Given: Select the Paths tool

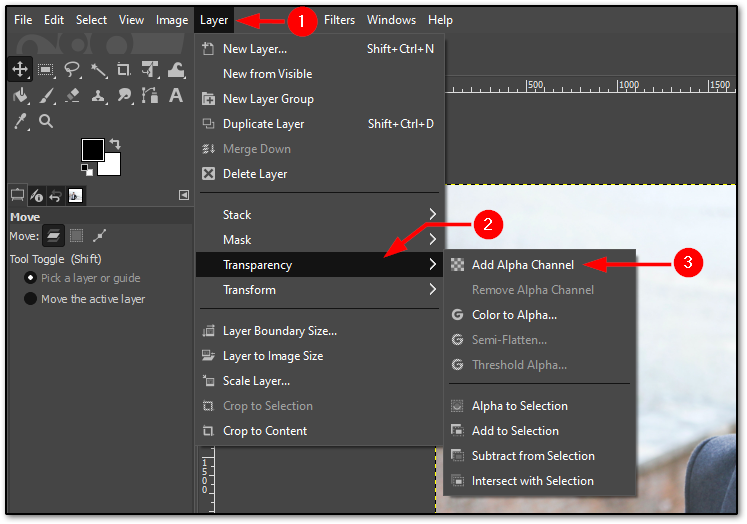Looking at the screenshot, I should coord(150,96).
